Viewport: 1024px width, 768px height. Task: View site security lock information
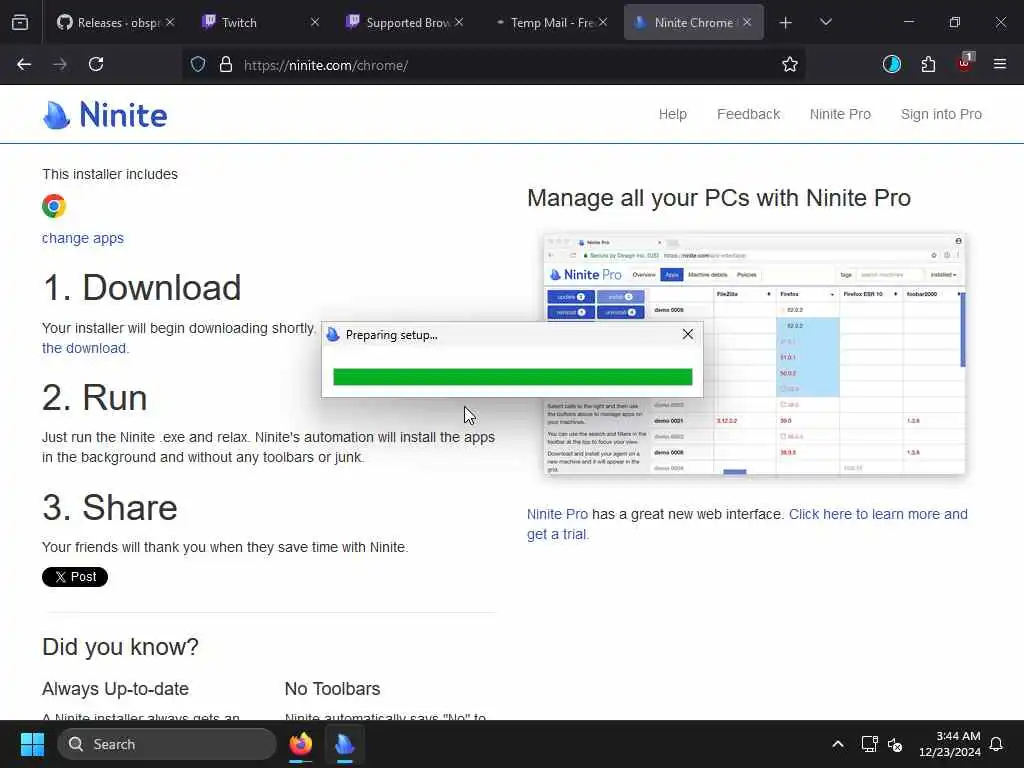(x=226, y=64)
